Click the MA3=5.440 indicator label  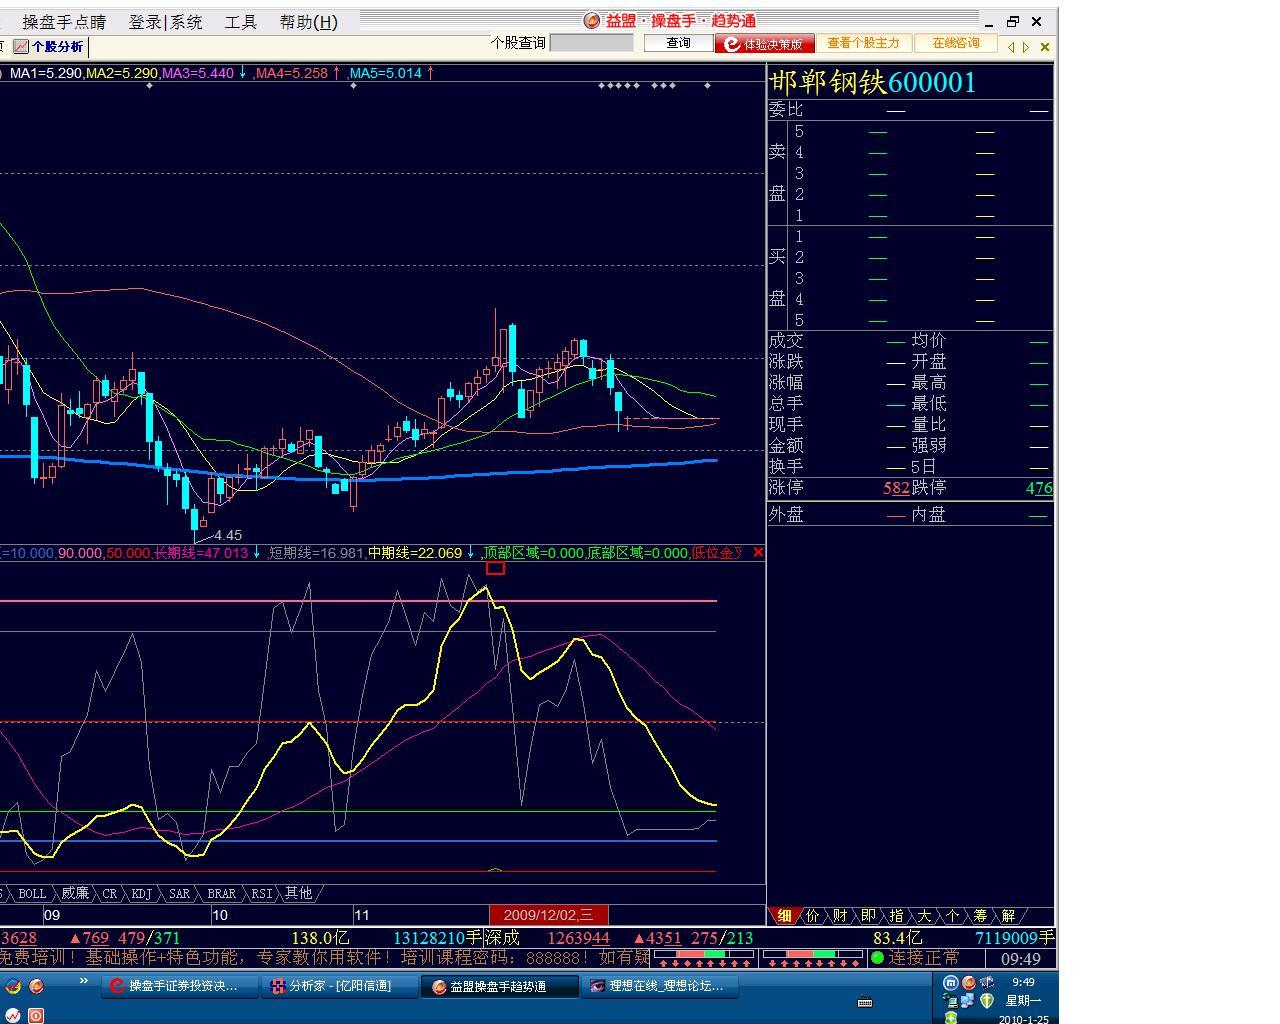point(198,73)
